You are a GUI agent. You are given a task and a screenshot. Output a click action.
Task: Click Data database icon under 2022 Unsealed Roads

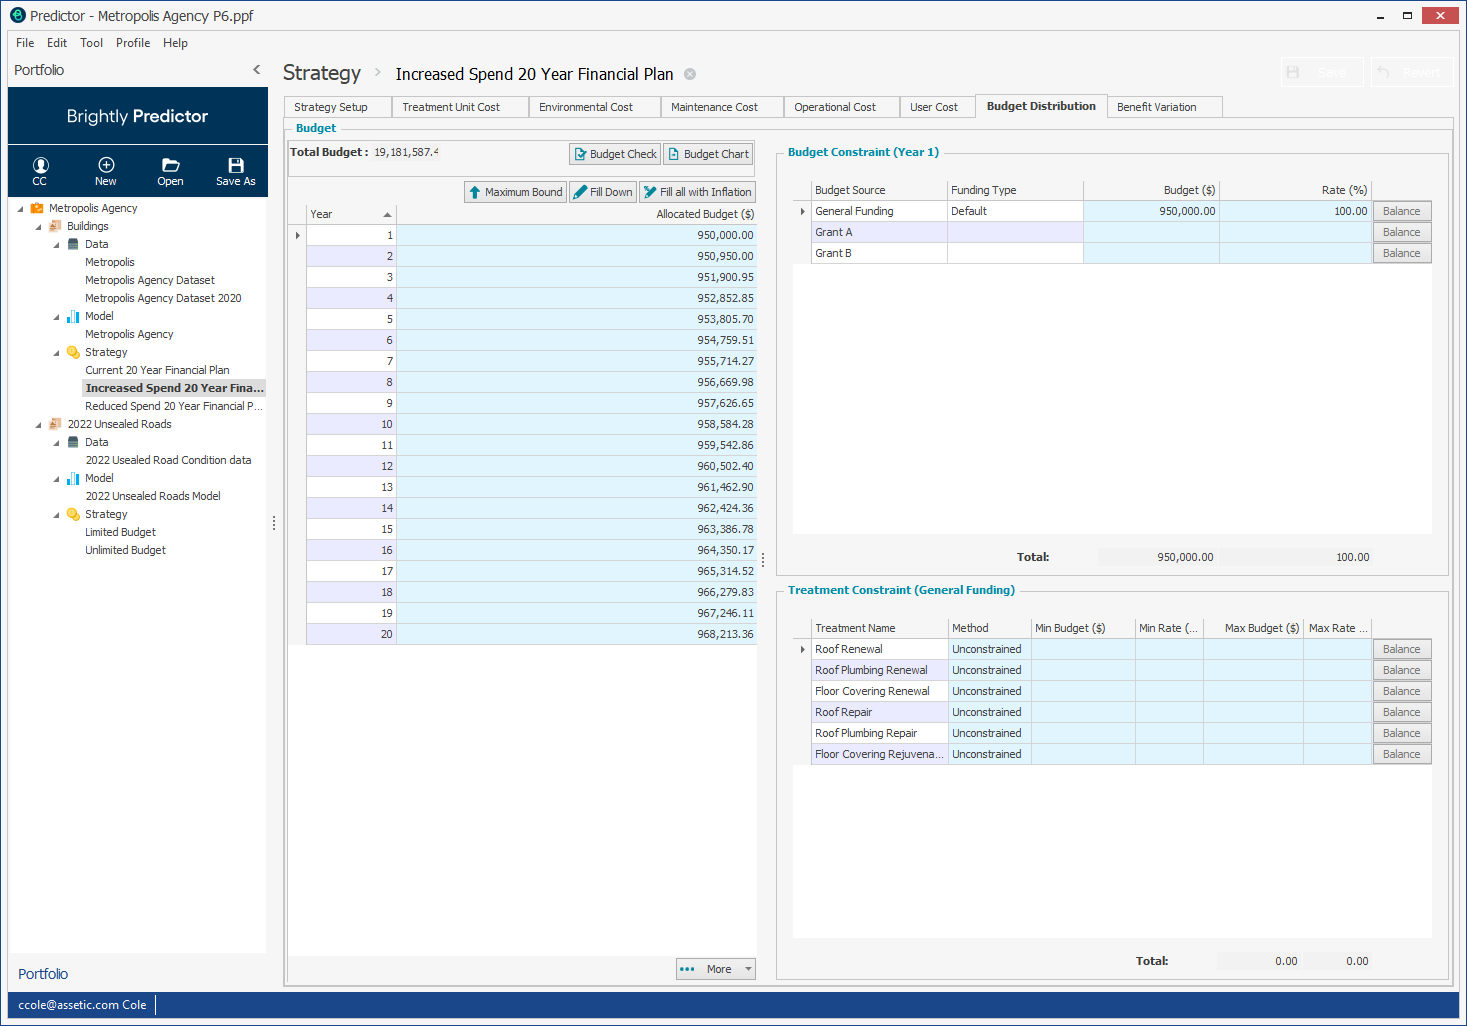tap(73, 442)
